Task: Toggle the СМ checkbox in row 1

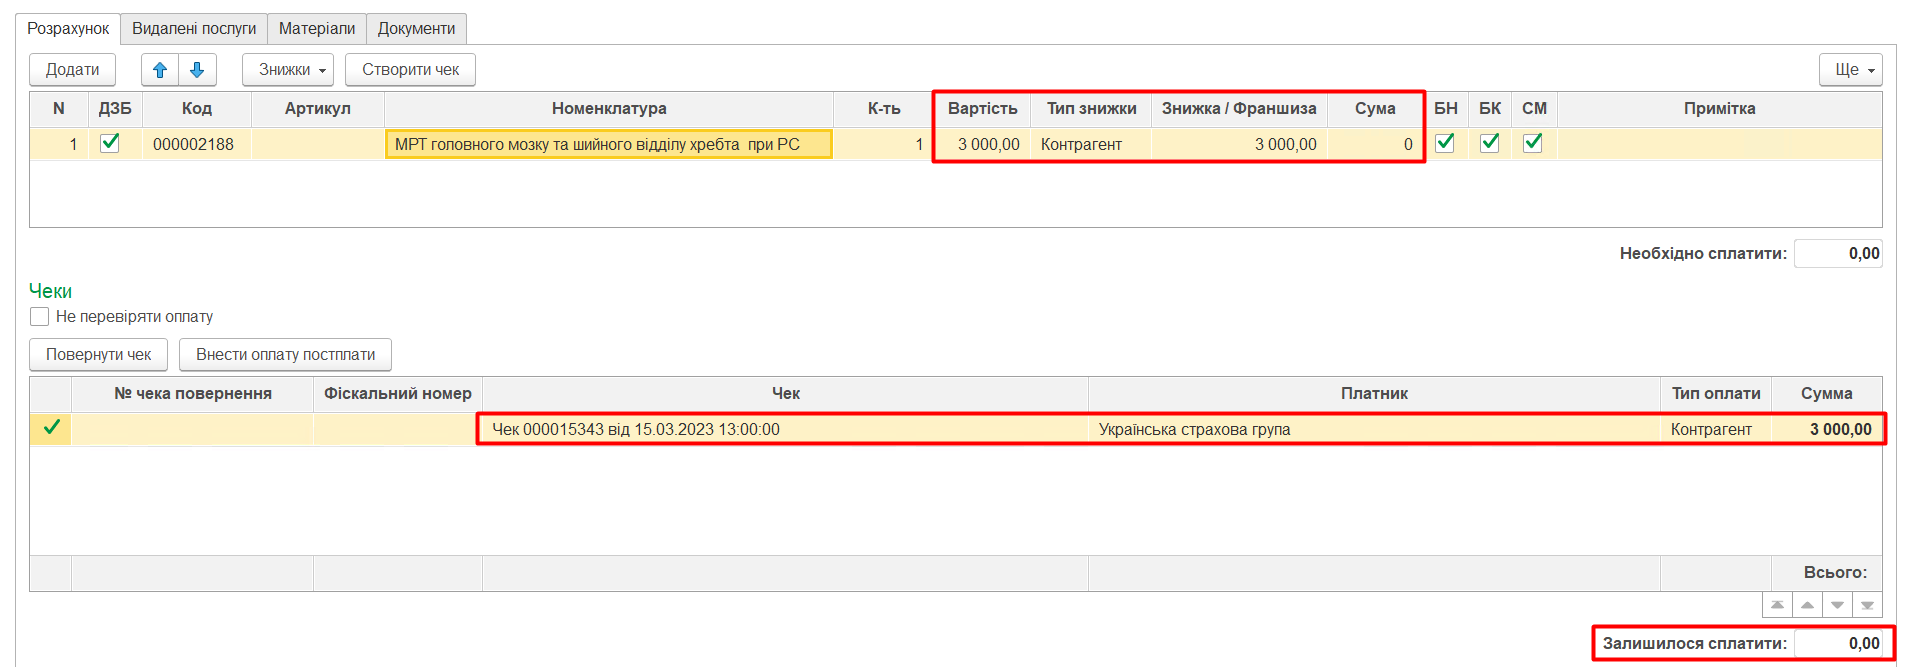Action: click(1532, 143)
